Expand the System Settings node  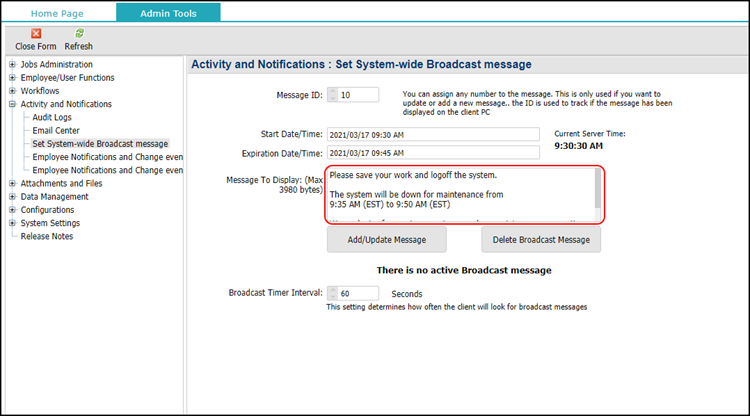pos(12,223)
